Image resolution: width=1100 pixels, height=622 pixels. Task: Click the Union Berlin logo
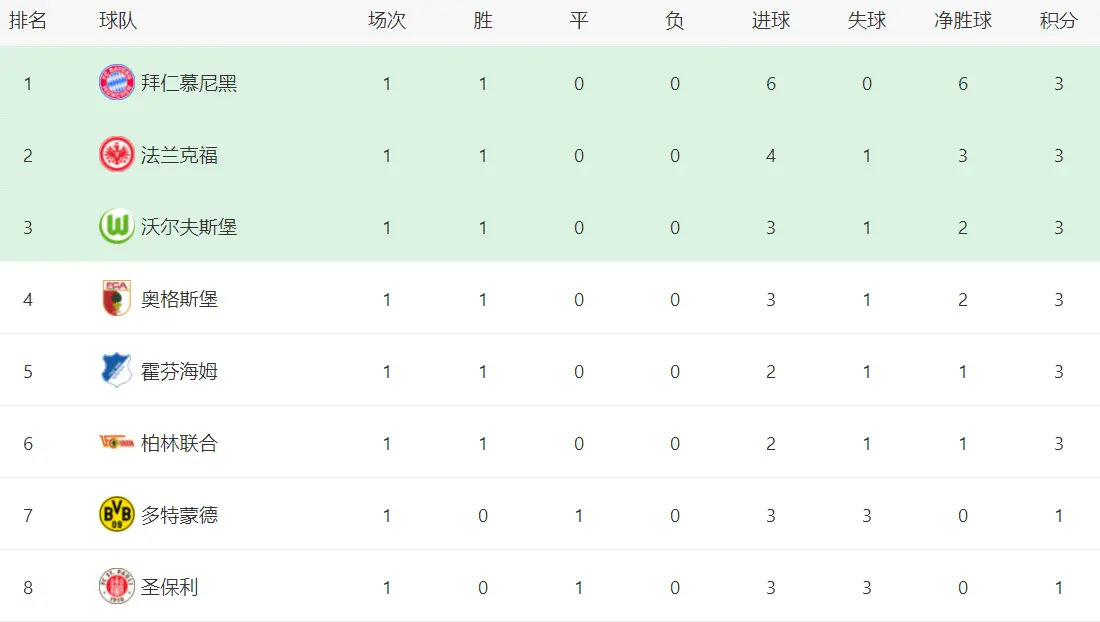pos(116,442)
